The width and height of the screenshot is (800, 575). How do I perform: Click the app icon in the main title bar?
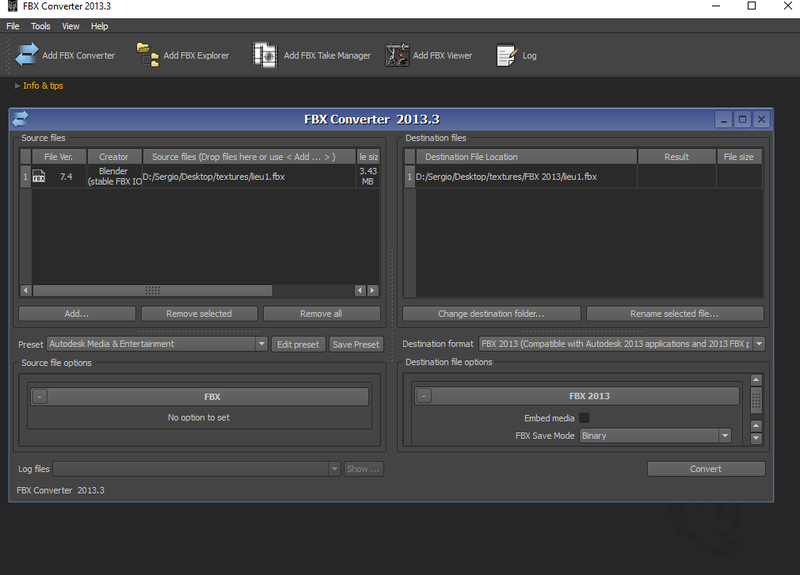click(13, 6)
